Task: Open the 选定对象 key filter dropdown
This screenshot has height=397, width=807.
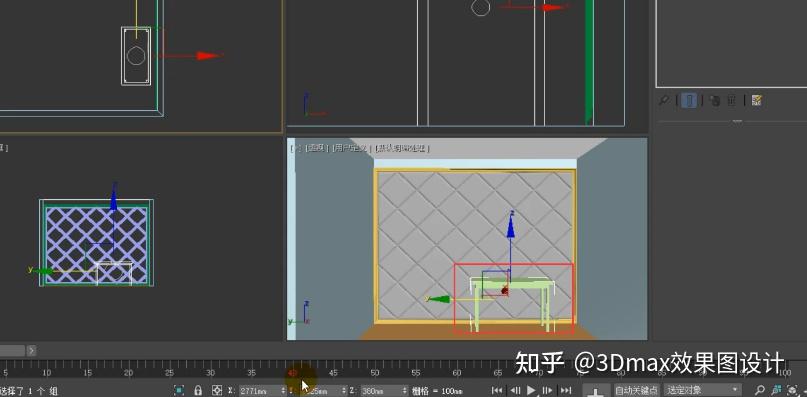Action: coord(703,391)
